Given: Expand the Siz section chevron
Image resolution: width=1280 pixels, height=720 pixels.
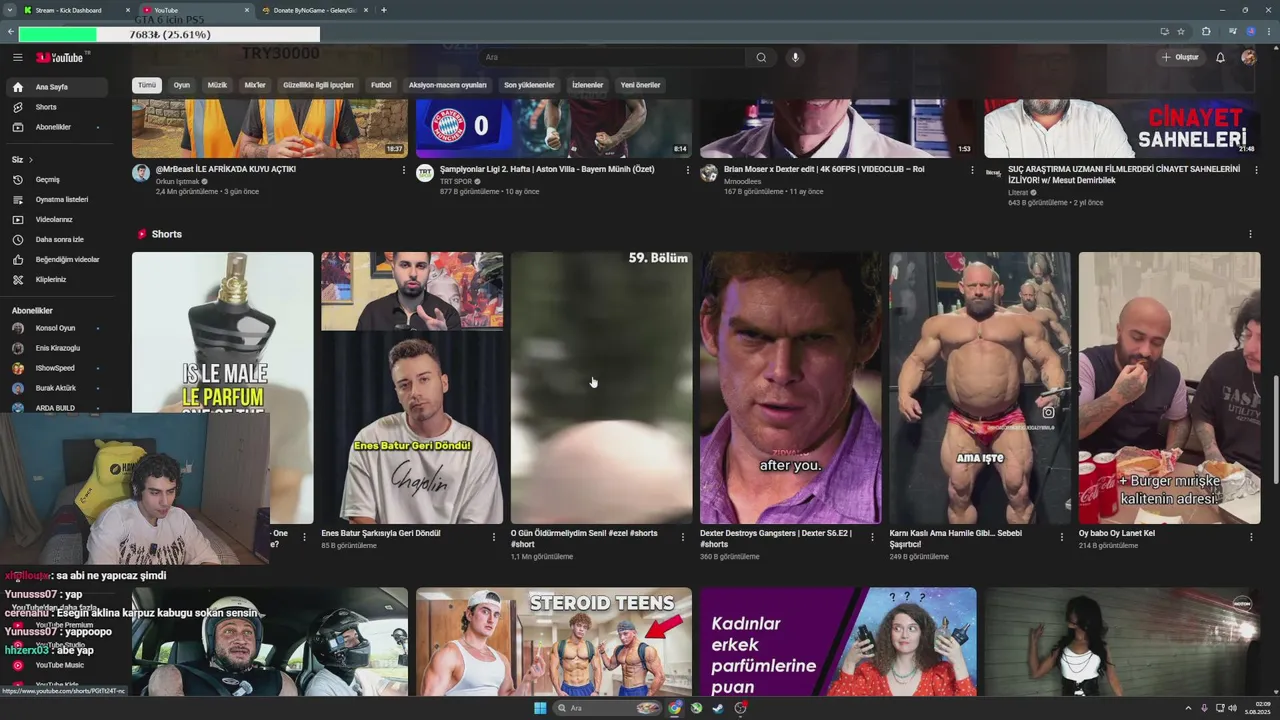Looking at the screenshot, I should 30,160.
